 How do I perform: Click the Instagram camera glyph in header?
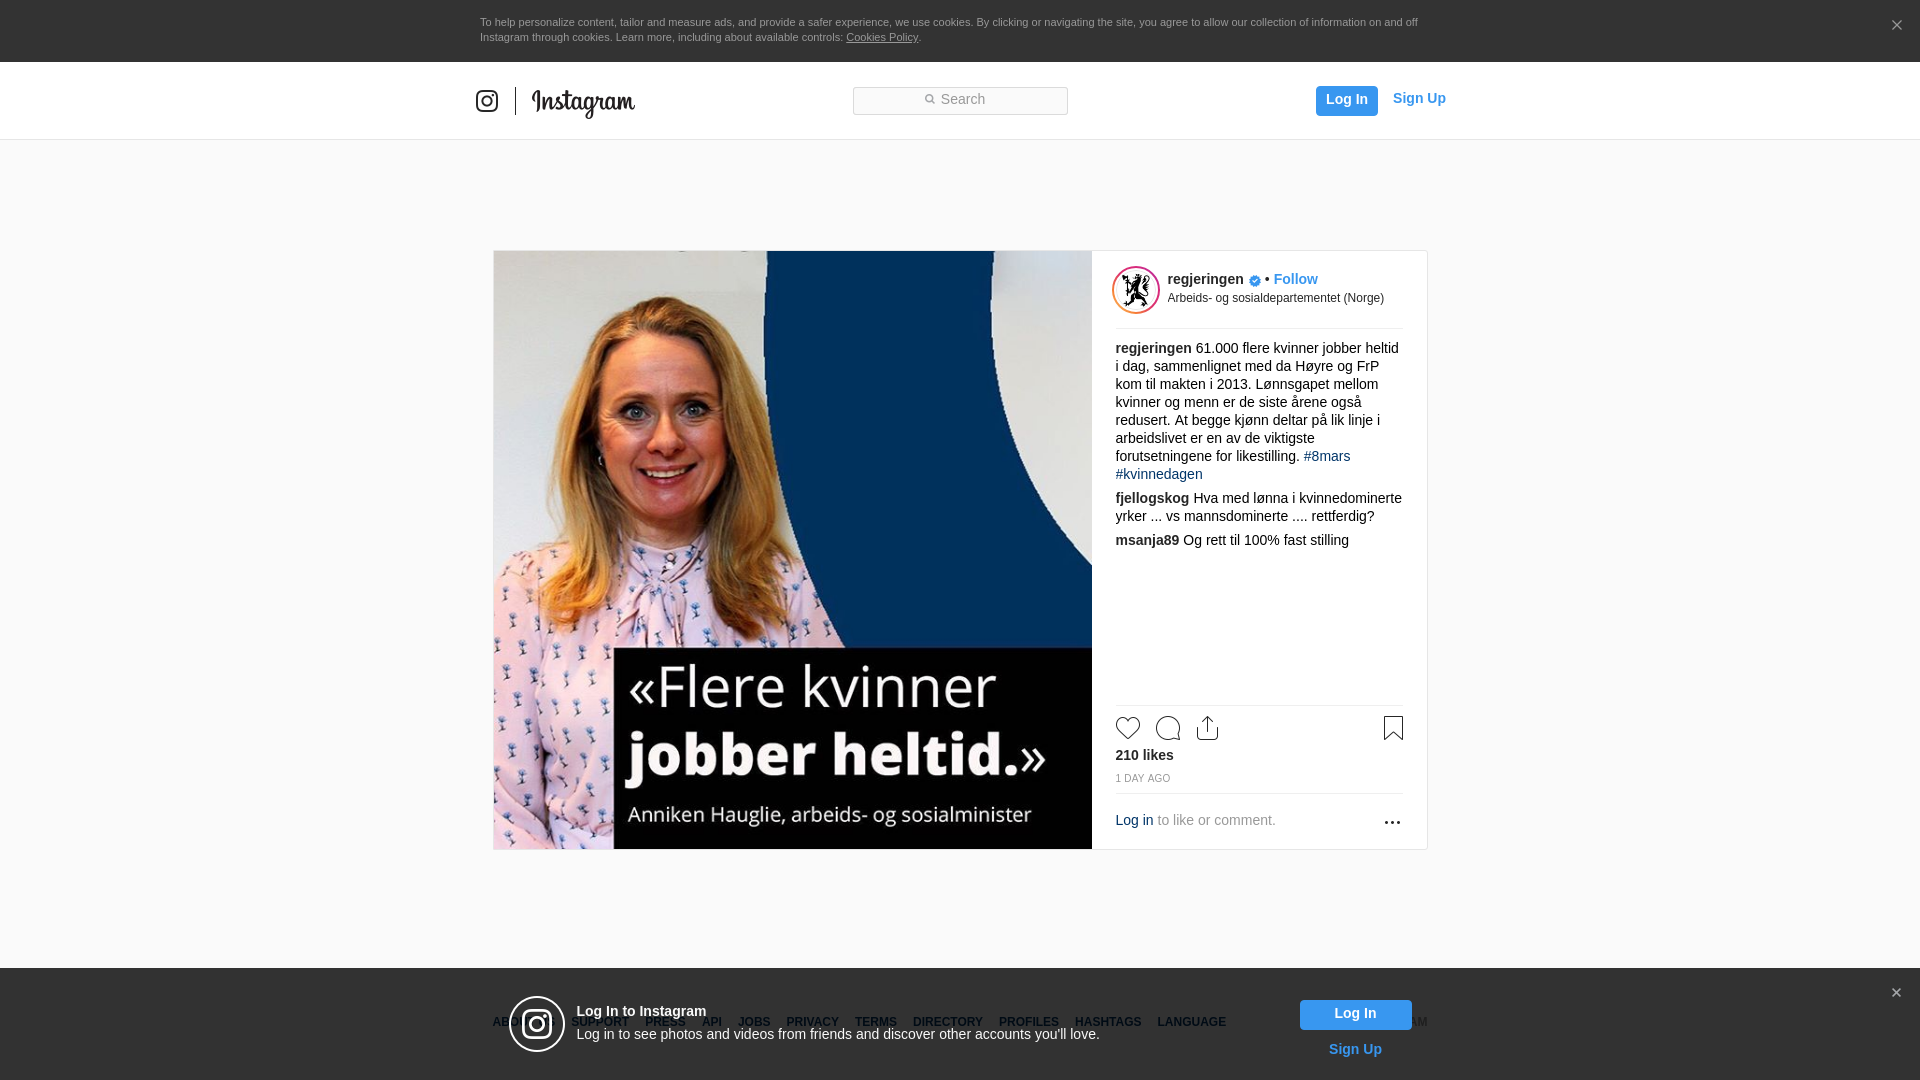(487, 101)
